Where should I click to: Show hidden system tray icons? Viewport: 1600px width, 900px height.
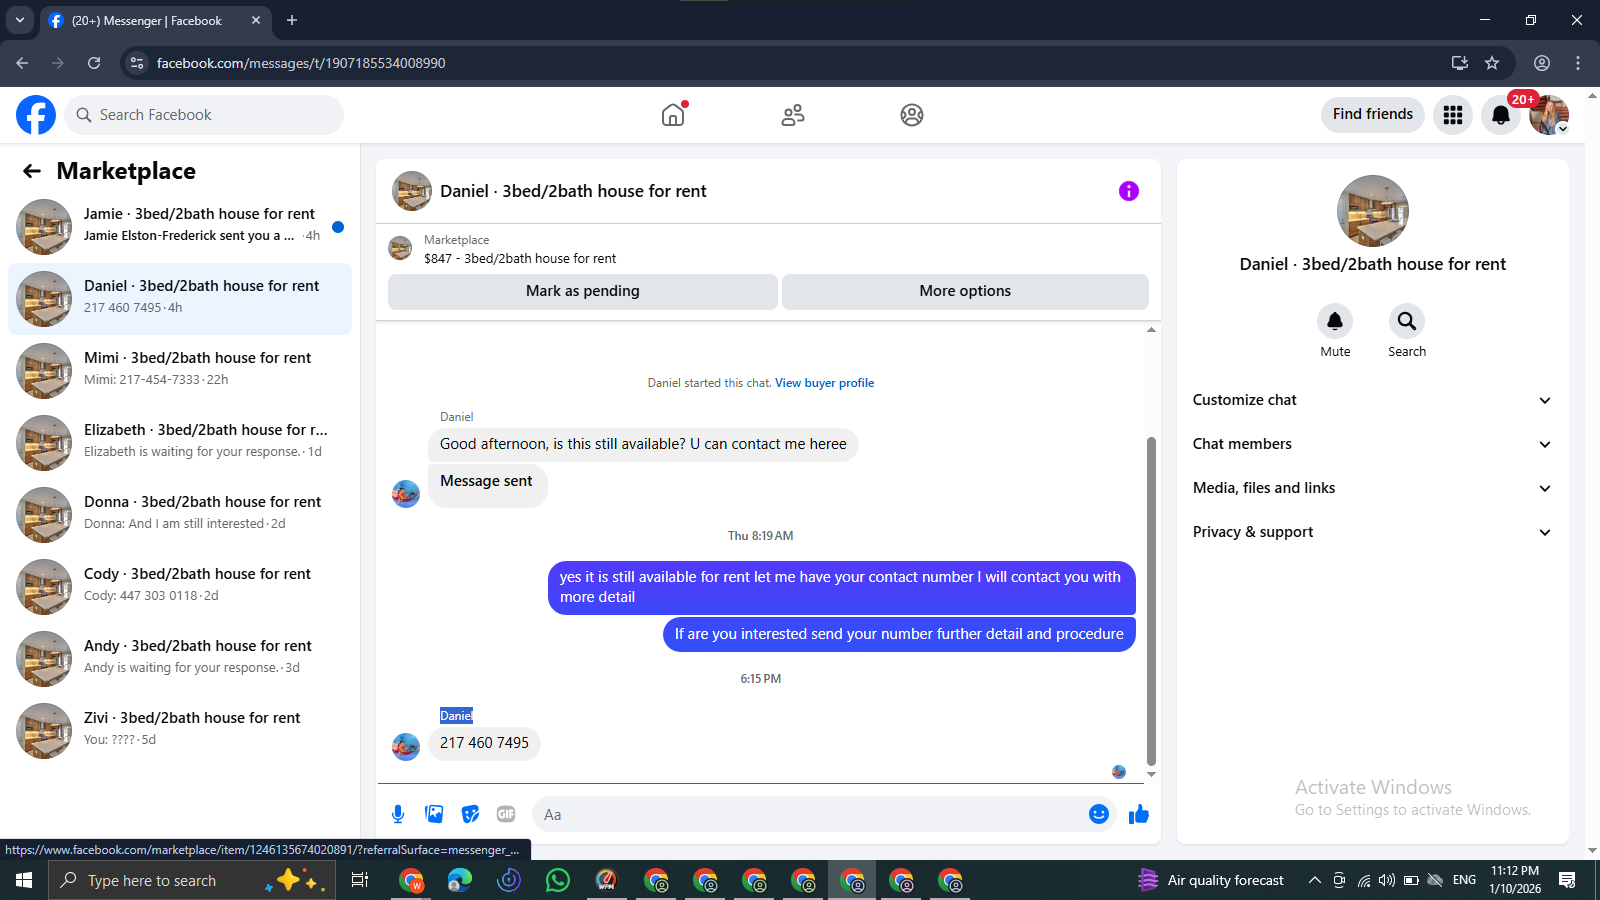1314,880
